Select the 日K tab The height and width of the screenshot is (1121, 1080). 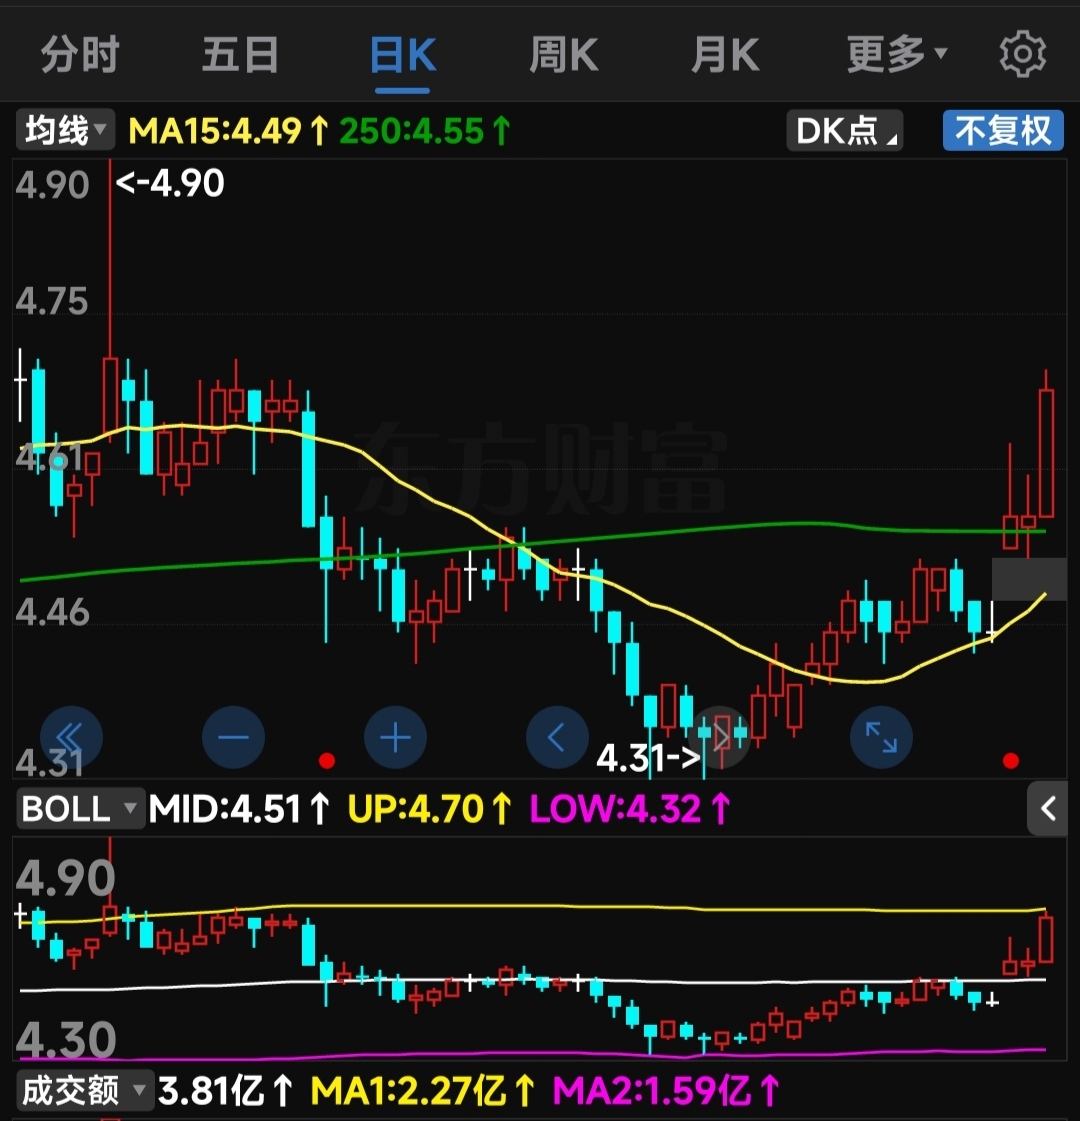pos(403,55)
